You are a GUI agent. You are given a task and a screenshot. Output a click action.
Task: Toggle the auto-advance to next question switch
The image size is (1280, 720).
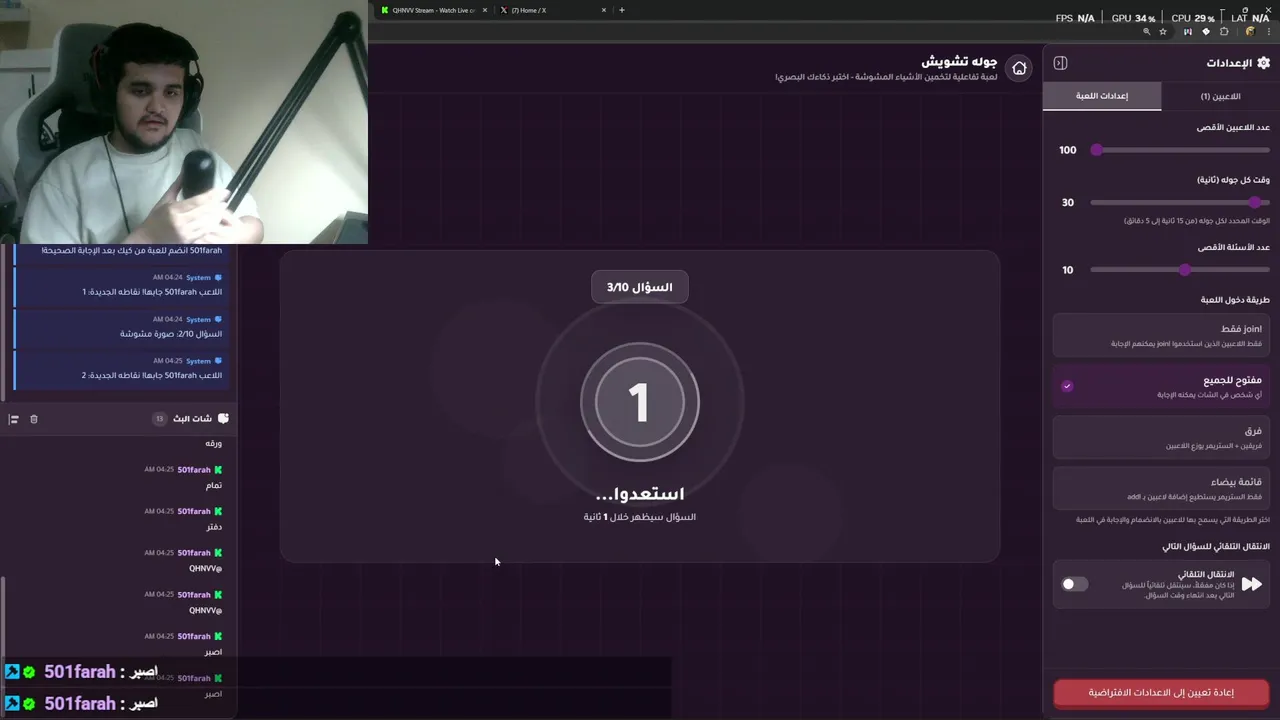[1074, 584]
